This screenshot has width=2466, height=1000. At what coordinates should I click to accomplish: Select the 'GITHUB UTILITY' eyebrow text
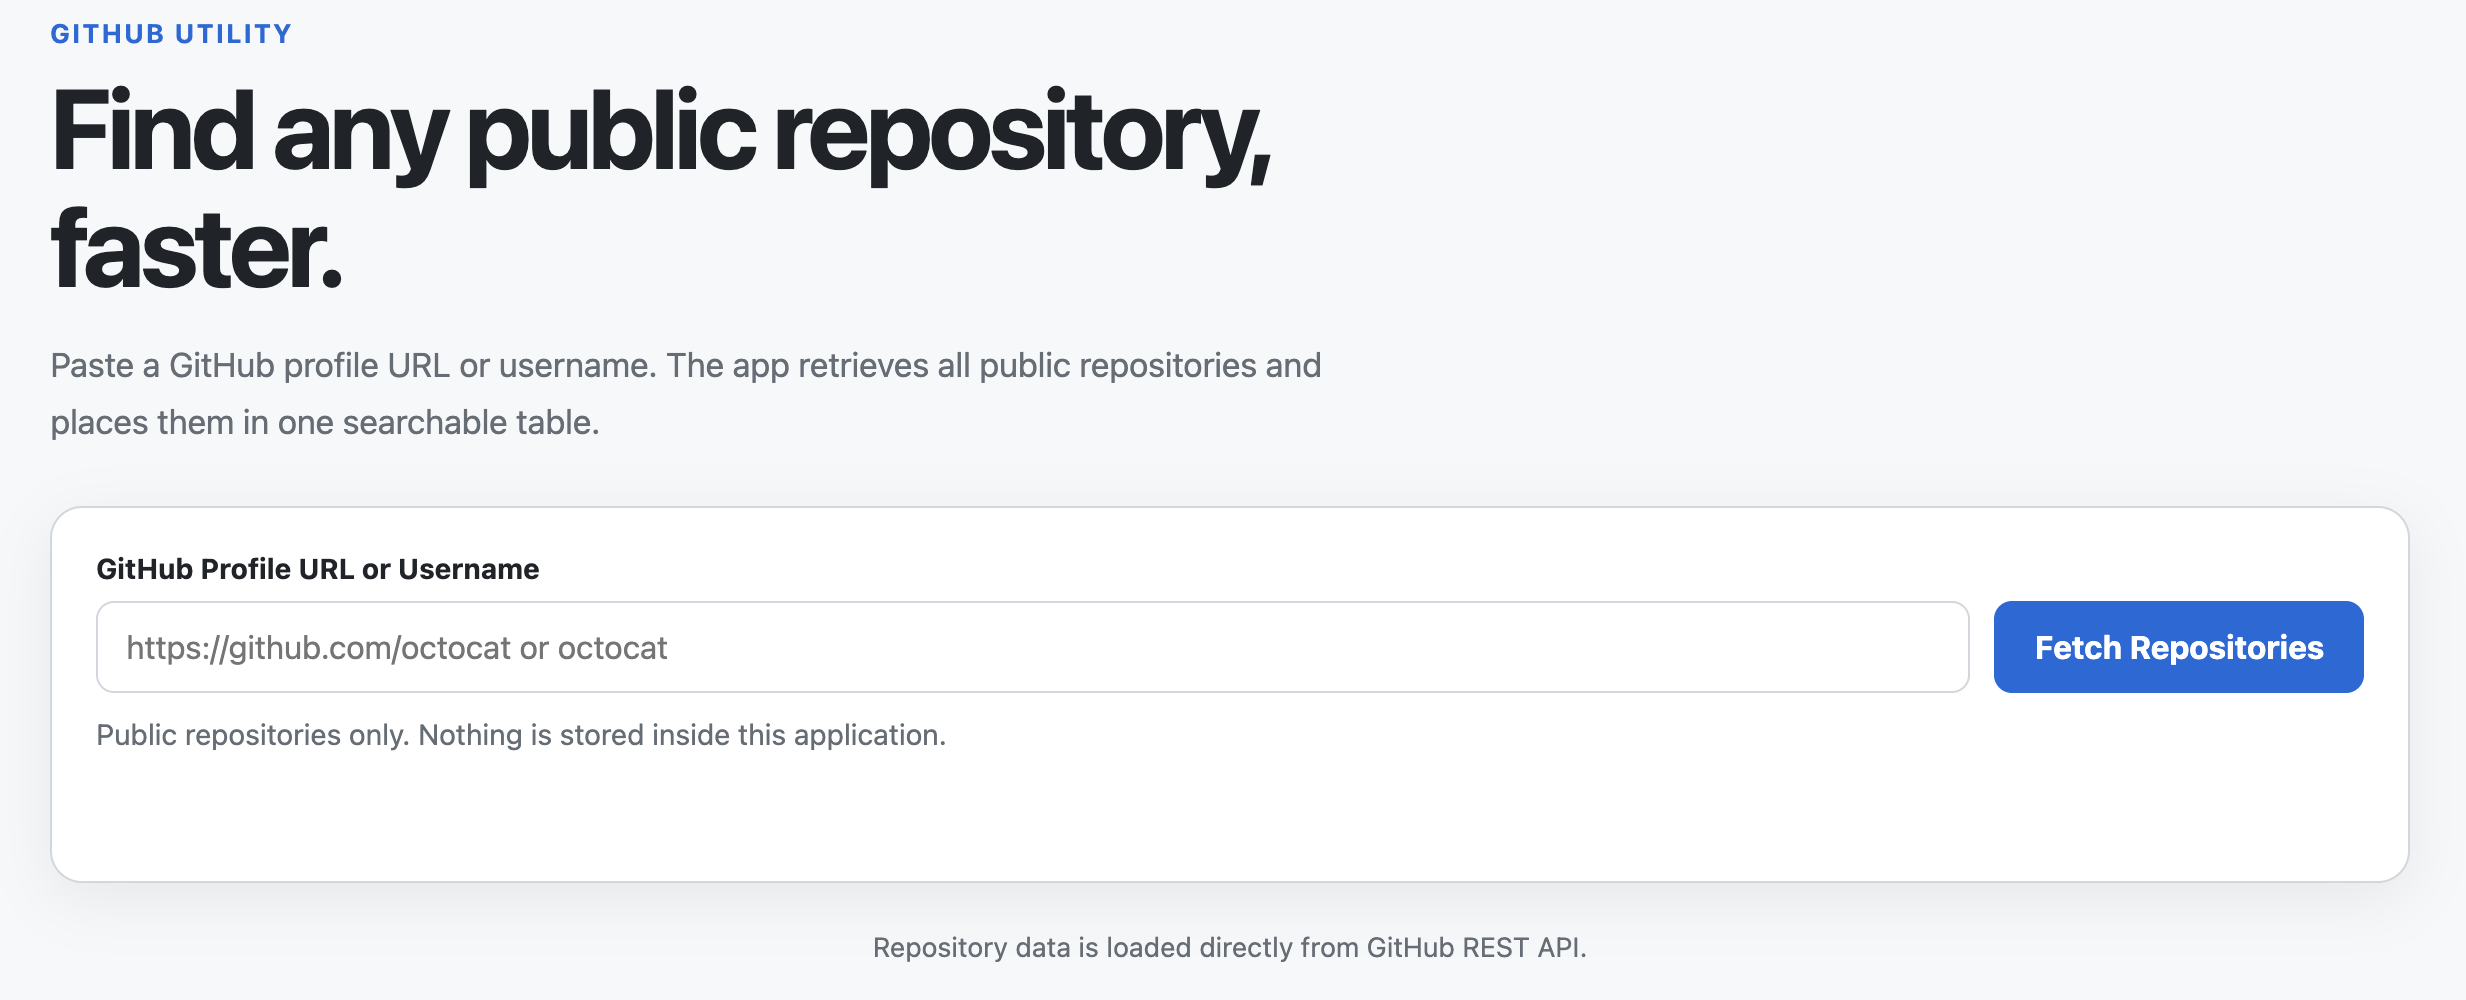point(171,34)
